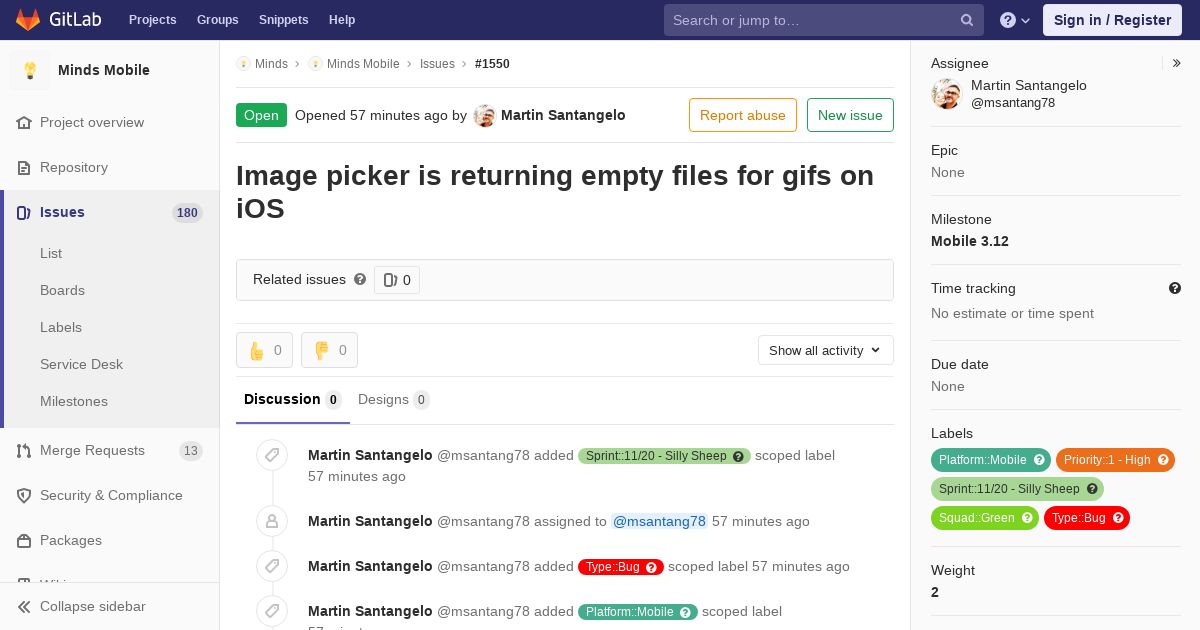Switch to the Discussion tab
1200x630 pixels.
(293, 399)
